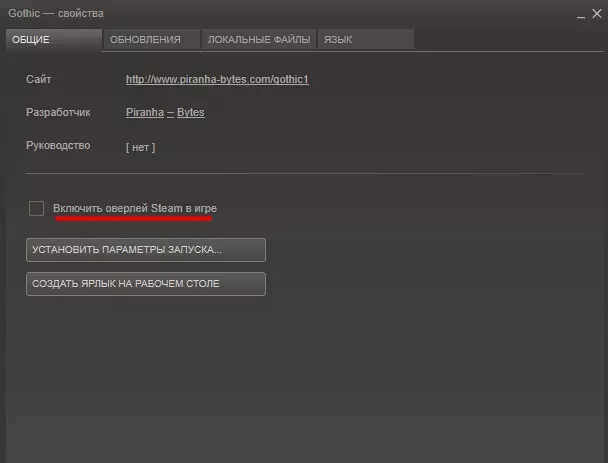608x463 pixels.
Task: Click the 'Руководство' label
Action: (x=58, y=145)
